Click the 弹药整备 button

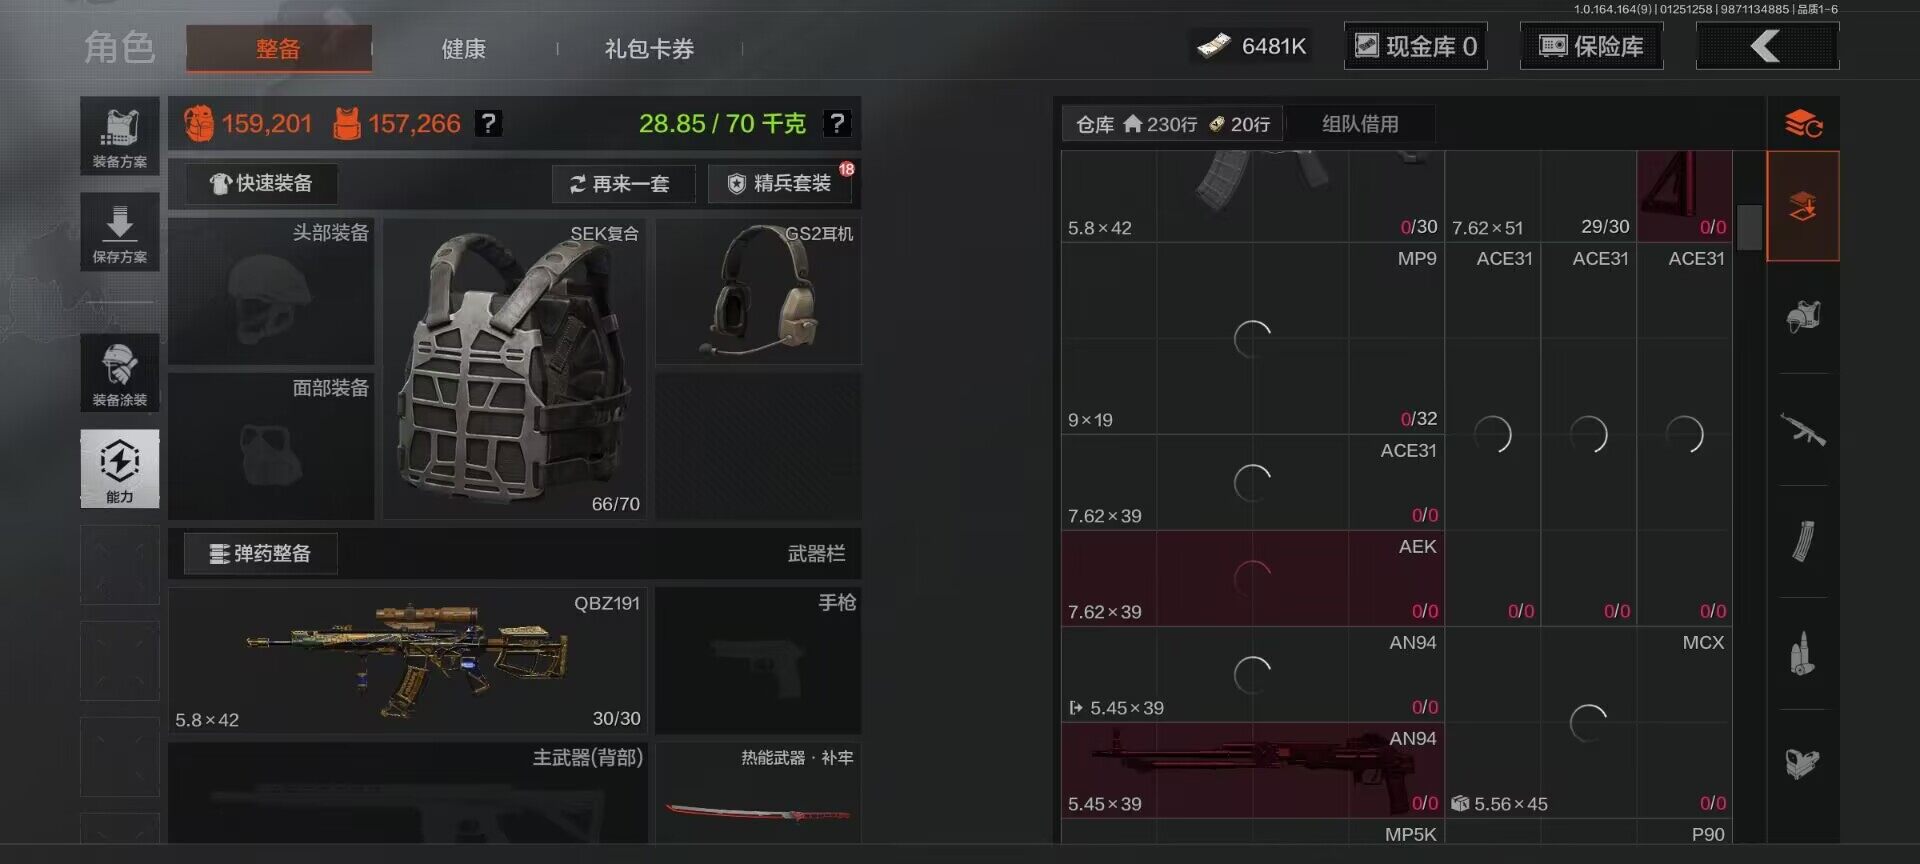261,554
